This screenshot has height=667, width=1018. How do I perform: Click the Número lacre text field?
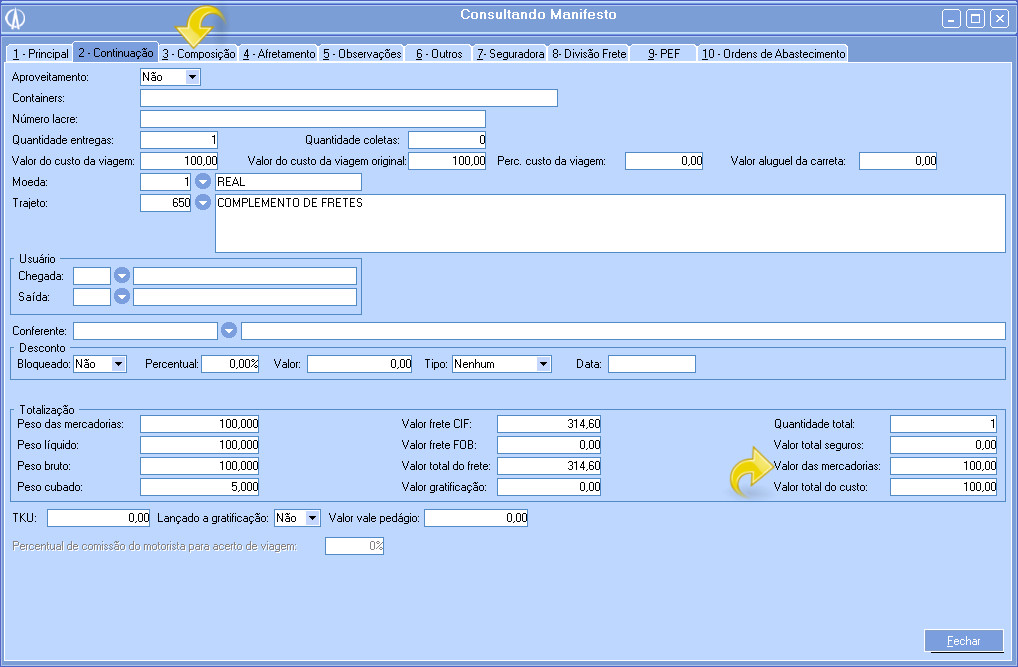(x=312, y=119)
